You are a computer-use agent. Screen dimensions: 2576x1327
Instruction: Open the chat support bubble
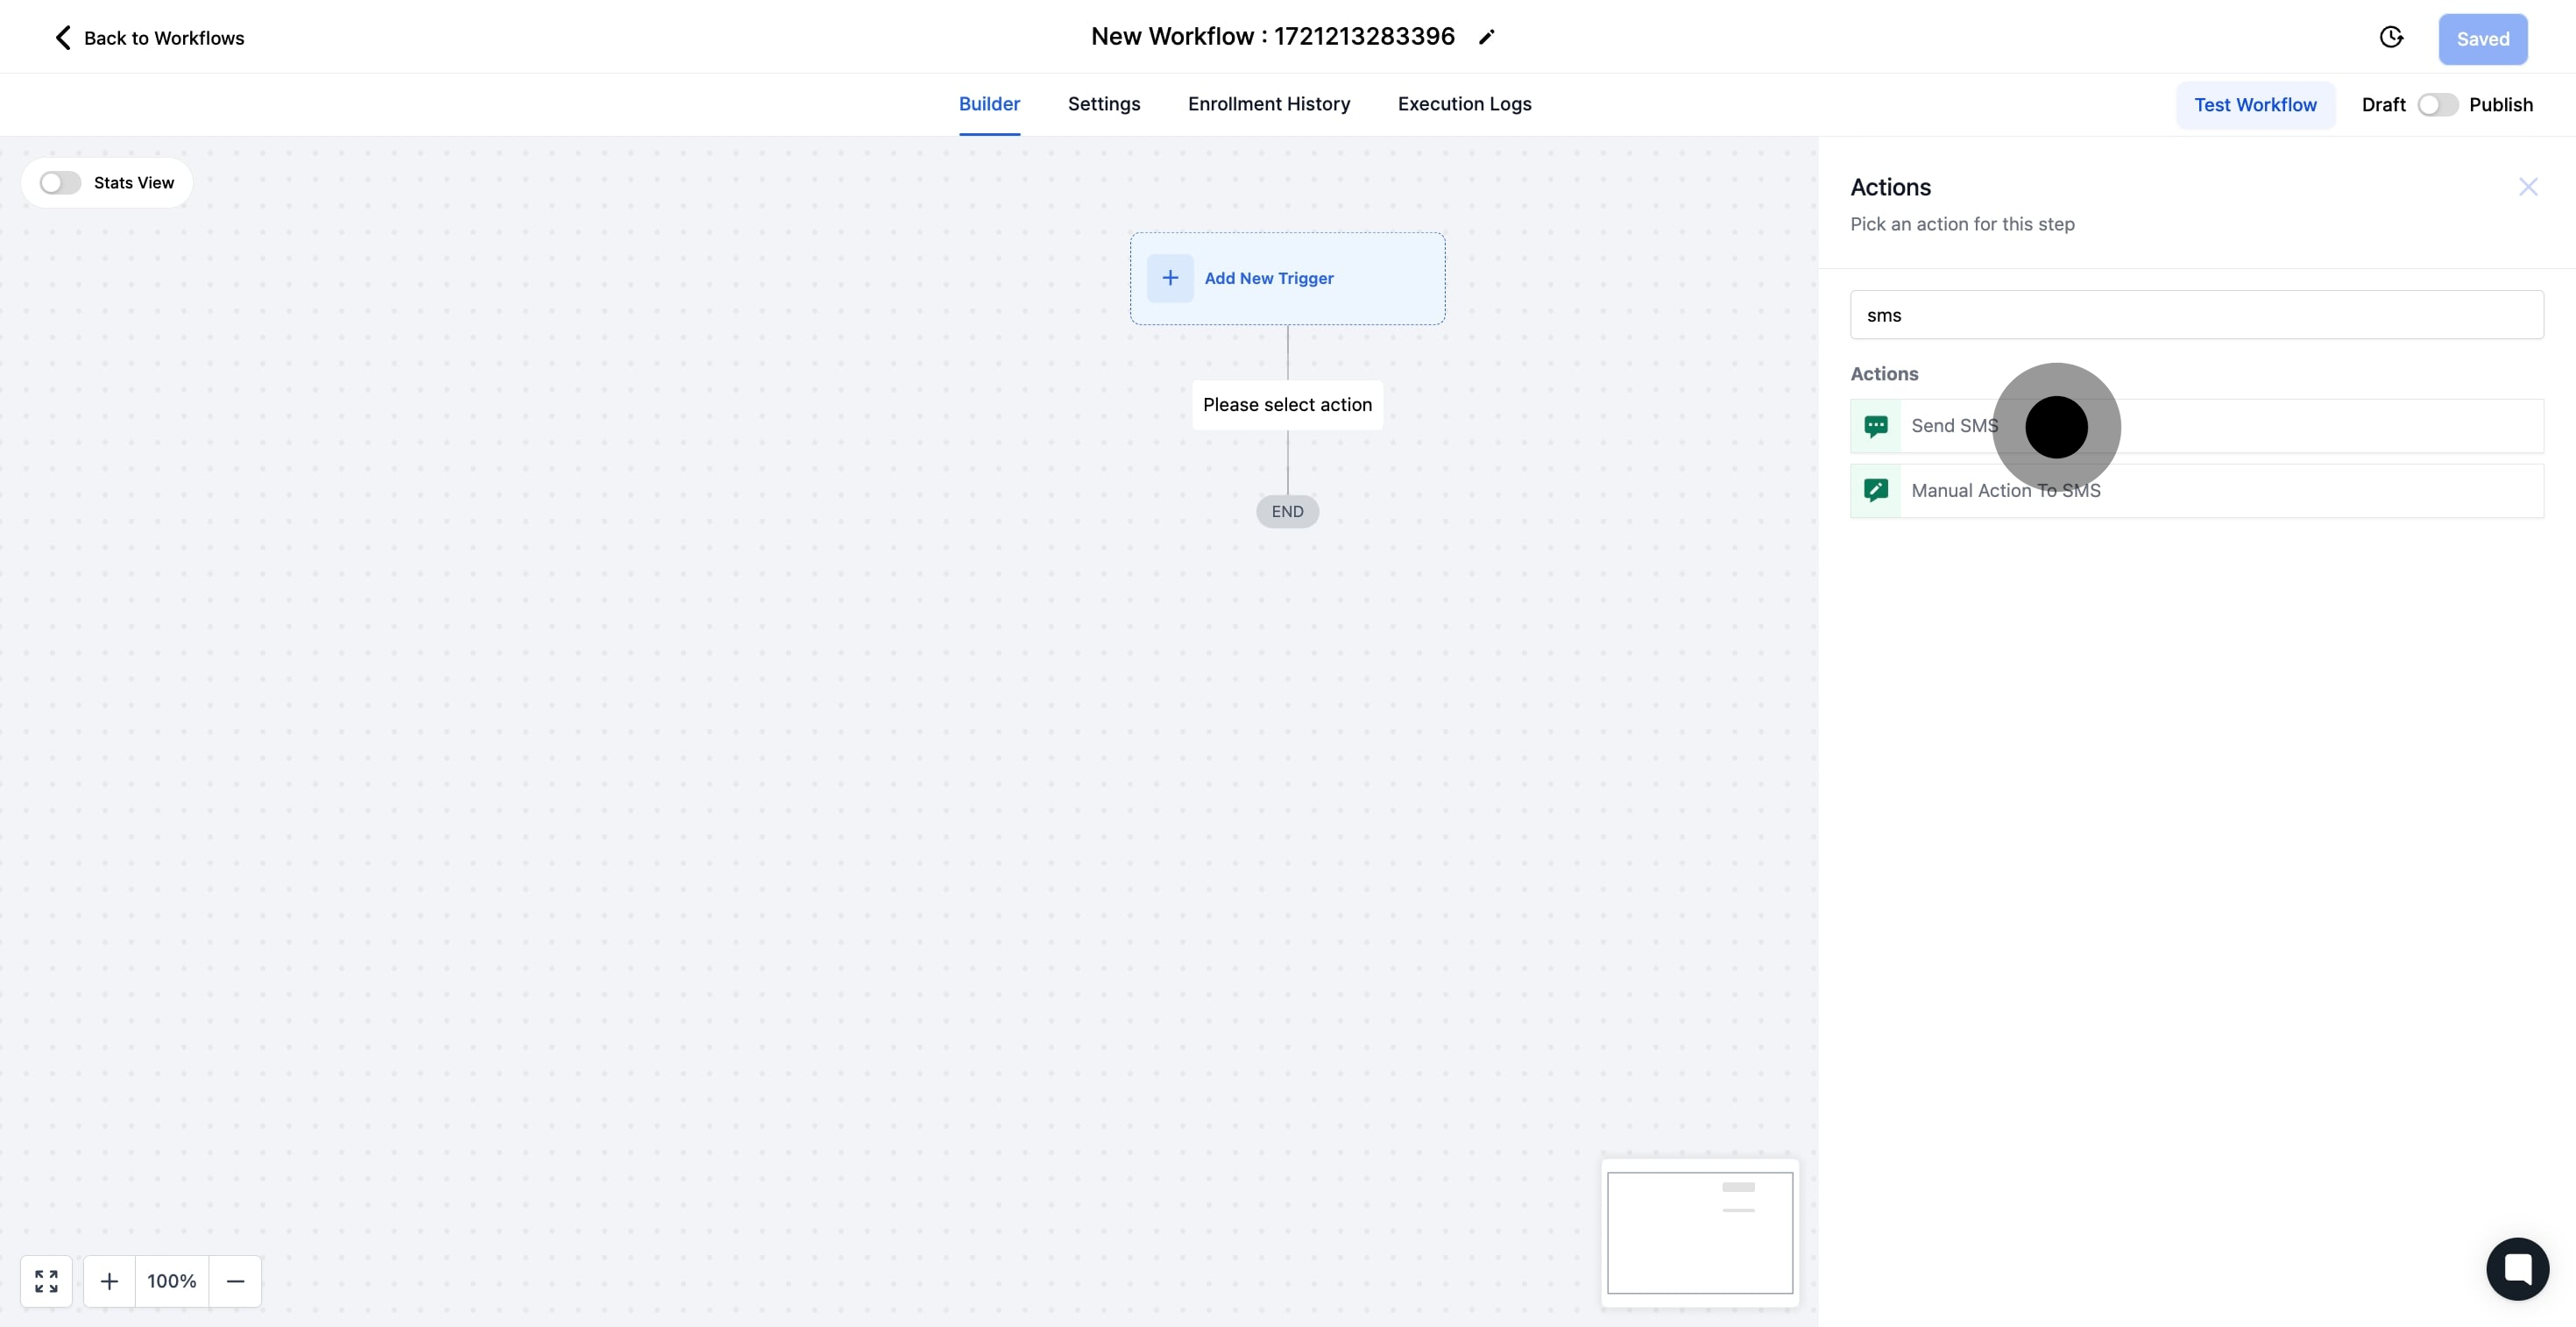[x=2517, y=1268]
